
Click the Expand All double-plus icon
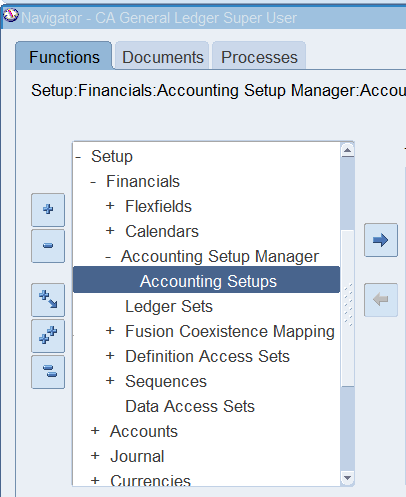(48, 336)
